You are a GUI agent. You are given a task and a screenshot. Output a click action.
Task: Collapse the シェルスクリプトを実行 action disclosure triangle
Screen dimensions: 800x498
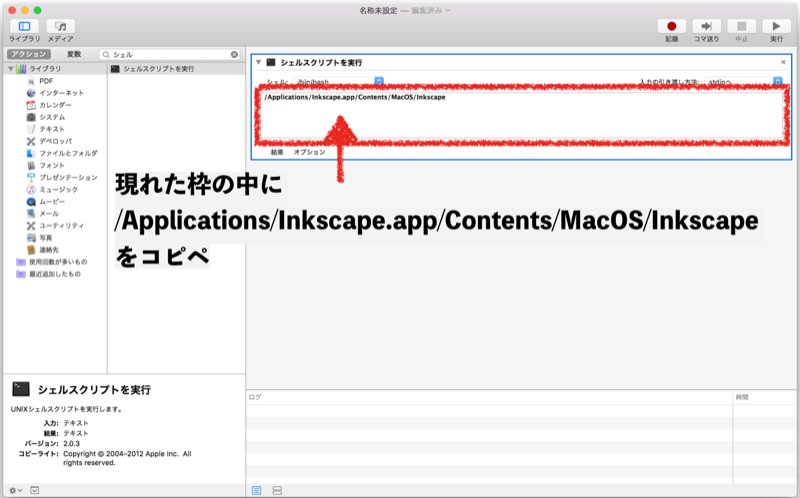259,62
